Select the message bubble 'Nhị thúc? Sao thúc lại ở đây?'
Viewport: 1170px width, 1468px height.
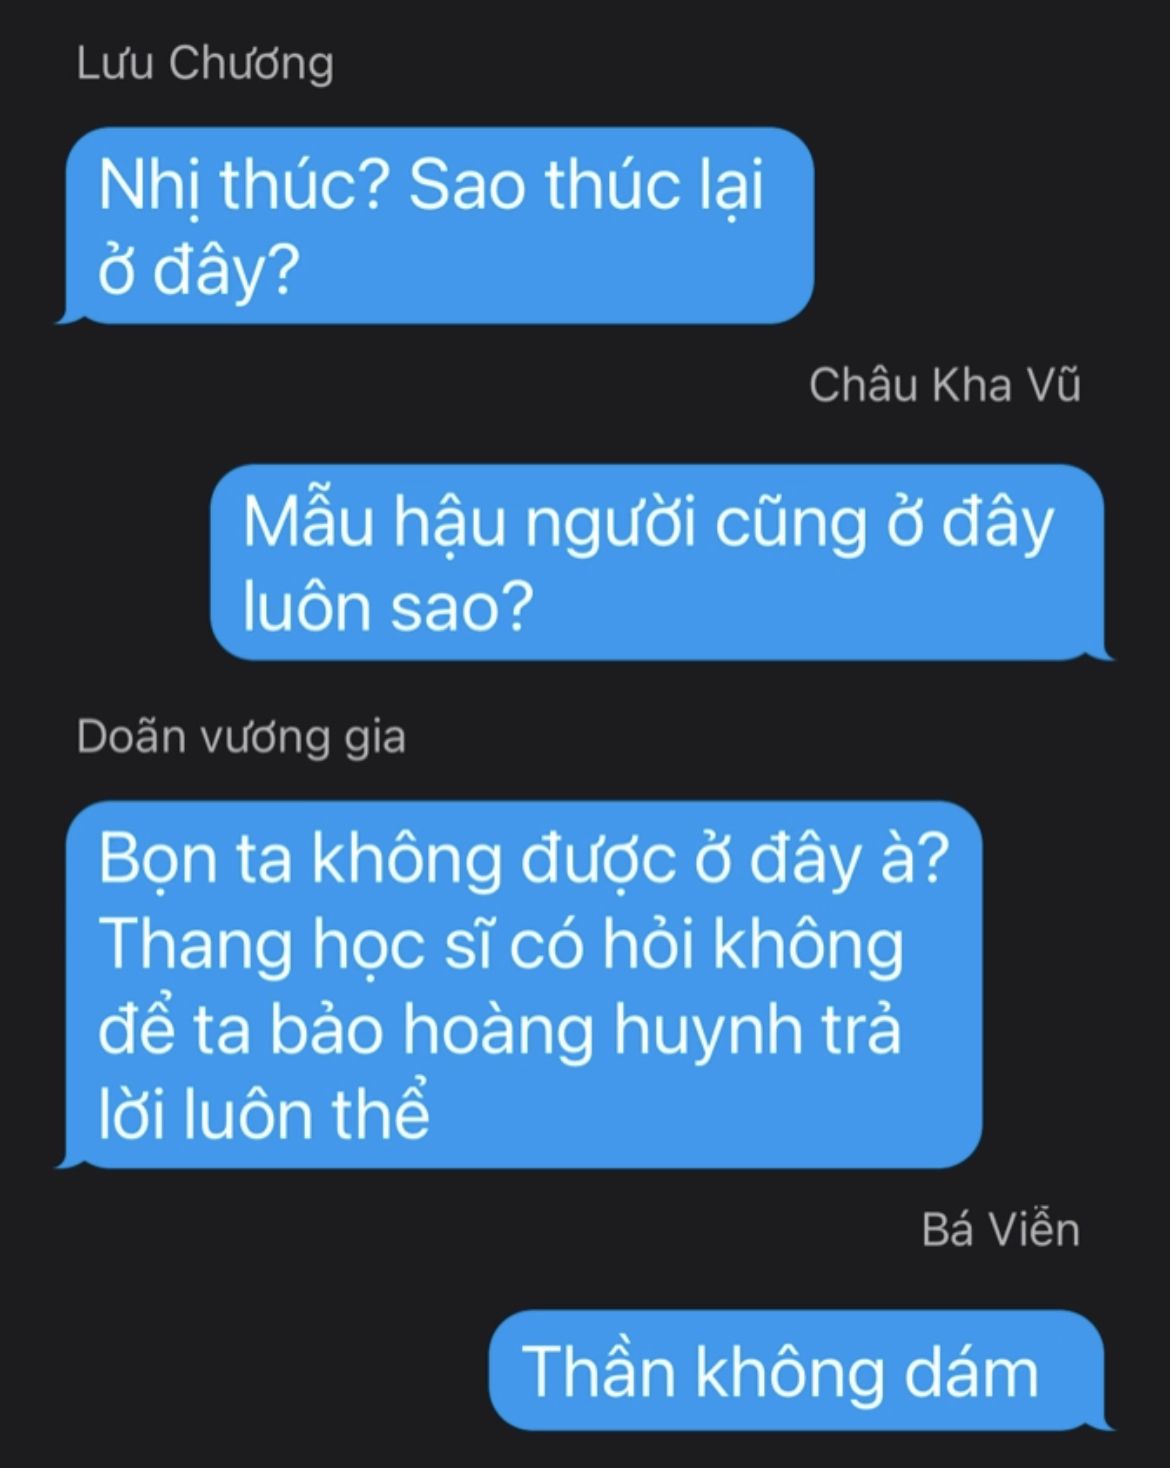tap(435, 226)
